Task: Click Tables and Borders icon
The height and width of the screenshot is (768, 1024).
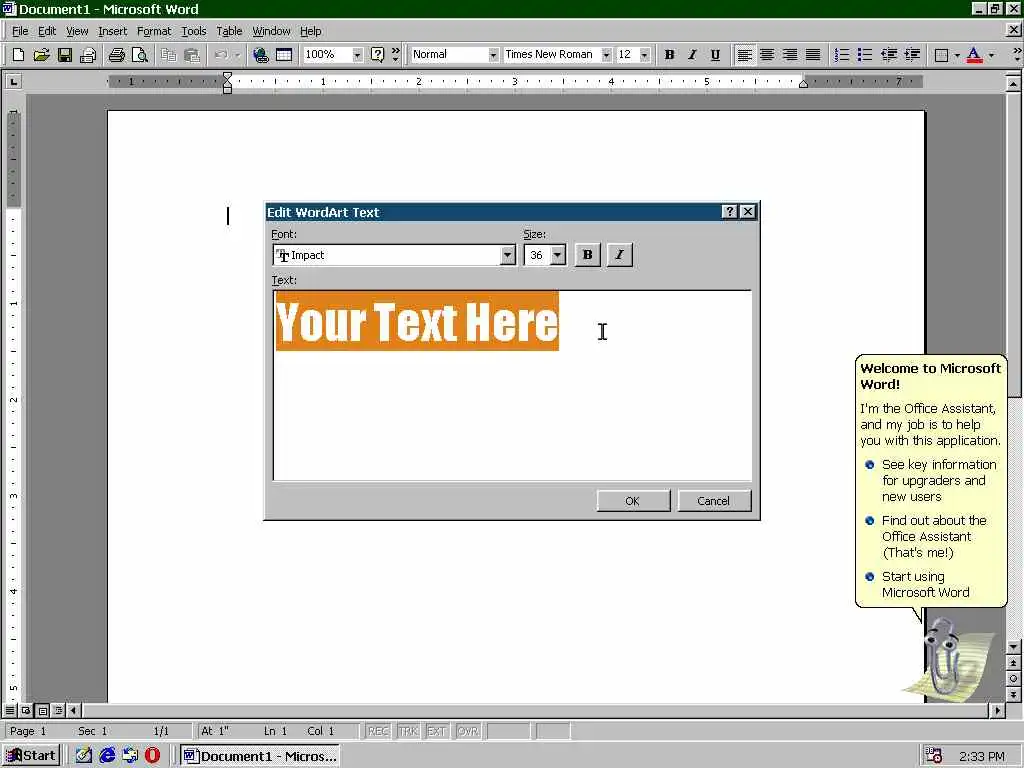Action: tap(284, 55)
